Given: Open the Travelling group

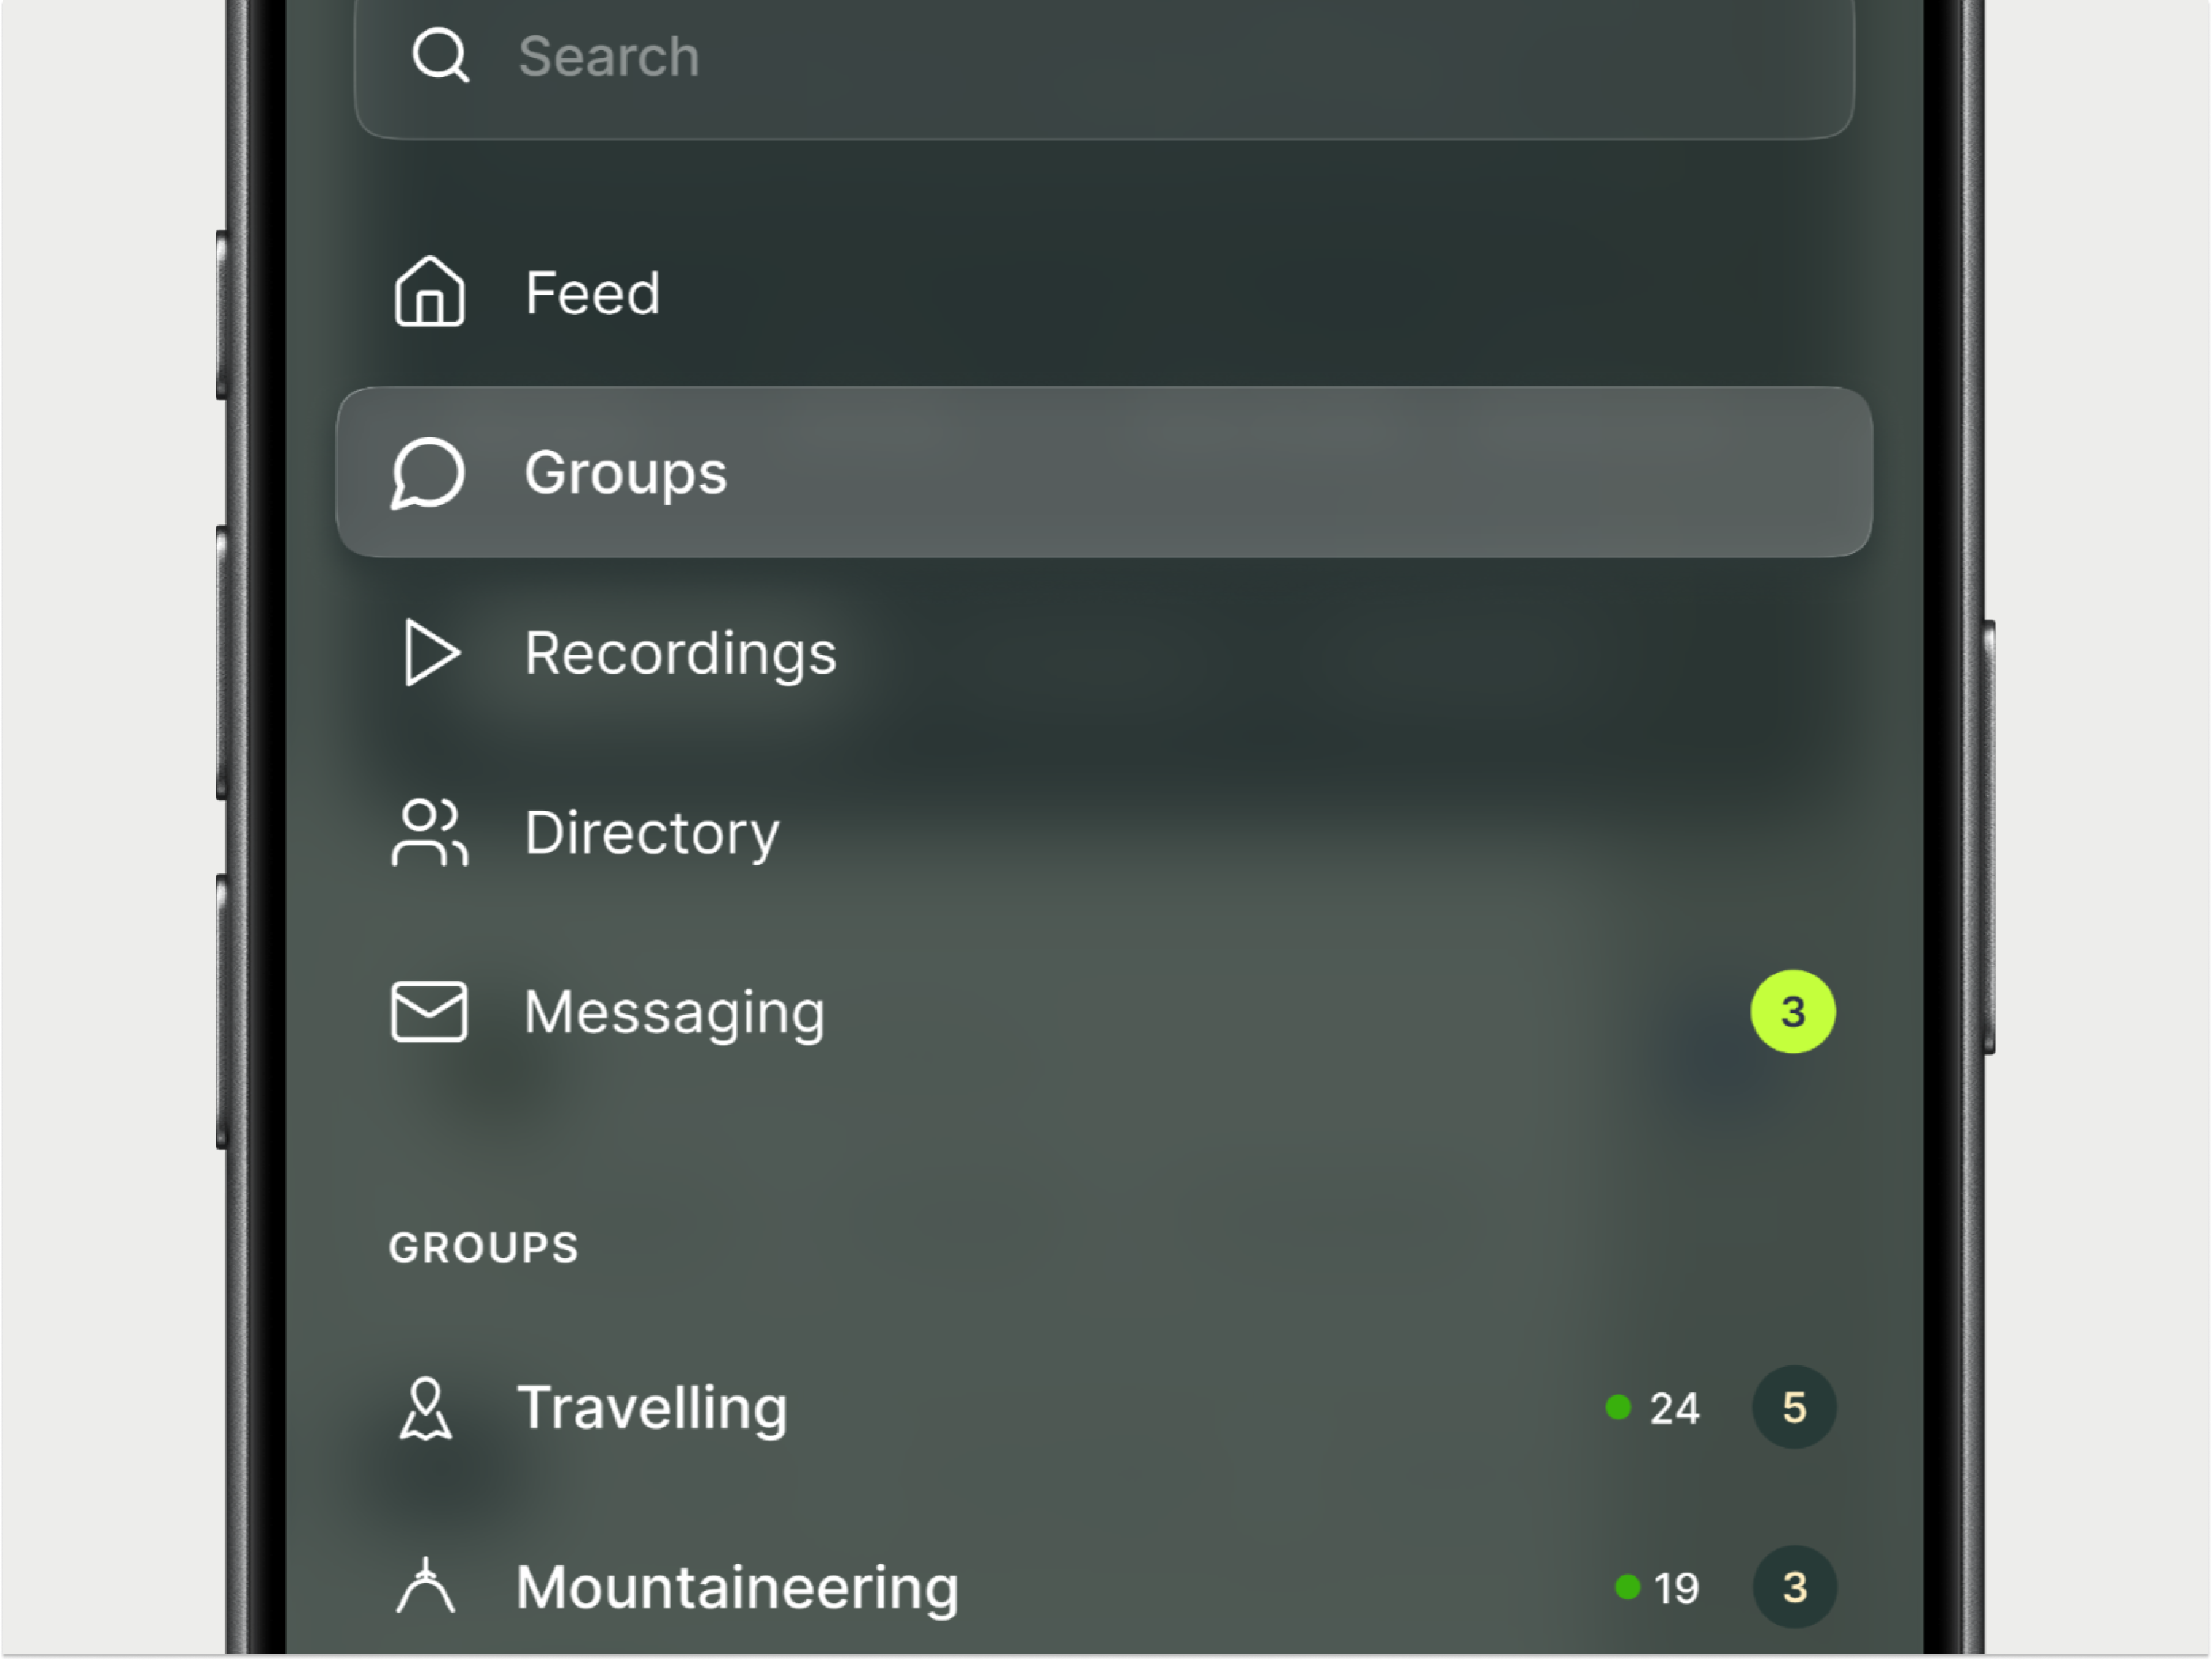Looking at the screenshot, I should [653, 1408].
